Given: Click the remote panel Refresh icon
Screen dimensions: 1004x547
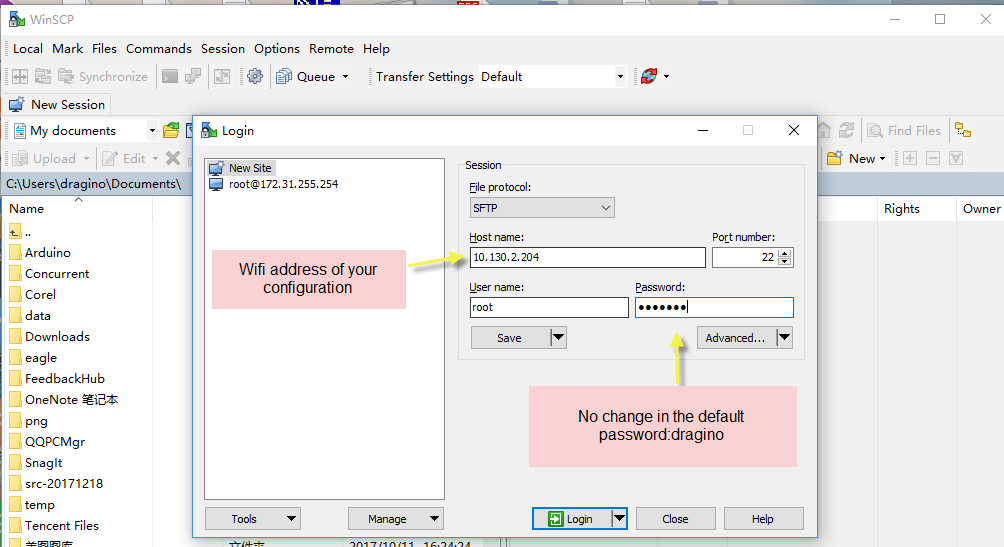Looking at the screenshot, I should coord(846,131).
